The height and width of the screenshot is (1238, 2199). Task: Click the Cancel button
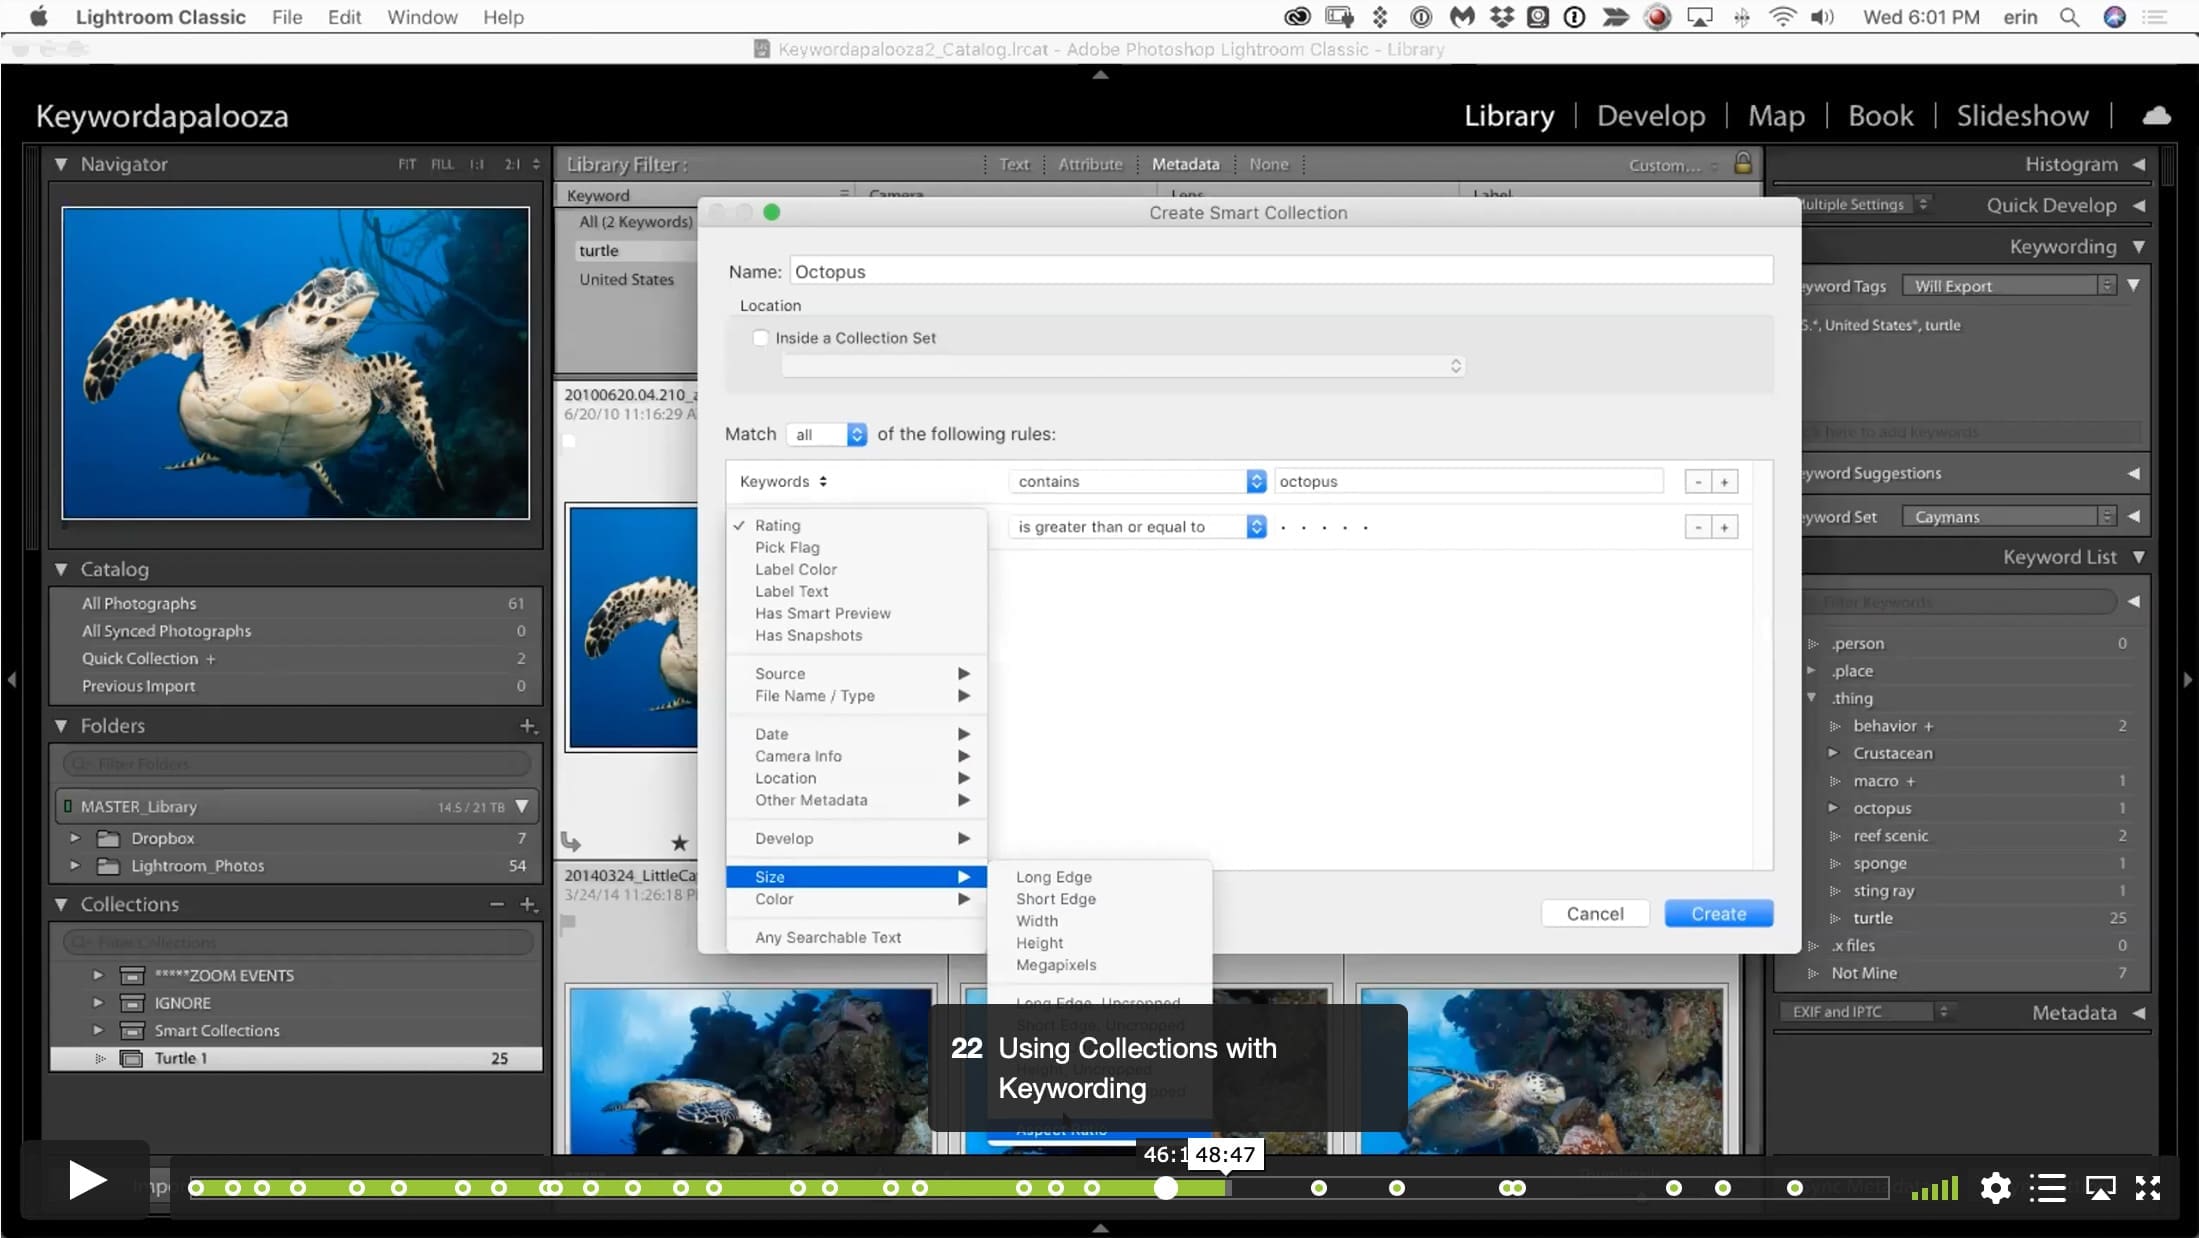[x=1595, y=914]
